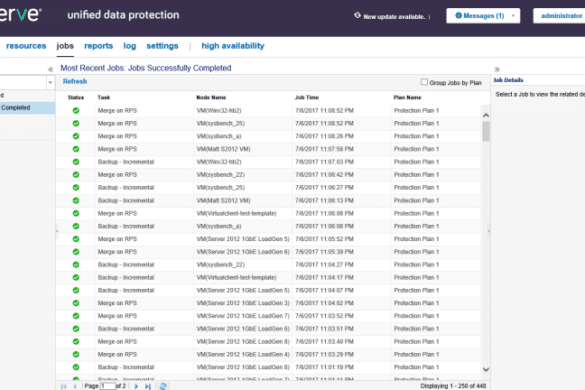Click status icon for 11:07:58 PM job
This screenshot has width=585, height=390.
[76, 149]
